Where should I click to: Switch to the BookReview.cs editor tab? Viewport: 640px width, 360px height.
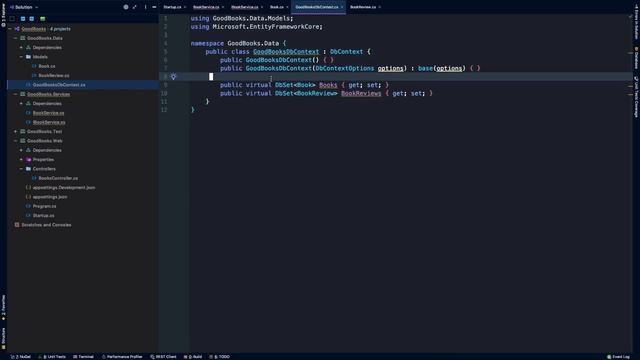point(363,7)
